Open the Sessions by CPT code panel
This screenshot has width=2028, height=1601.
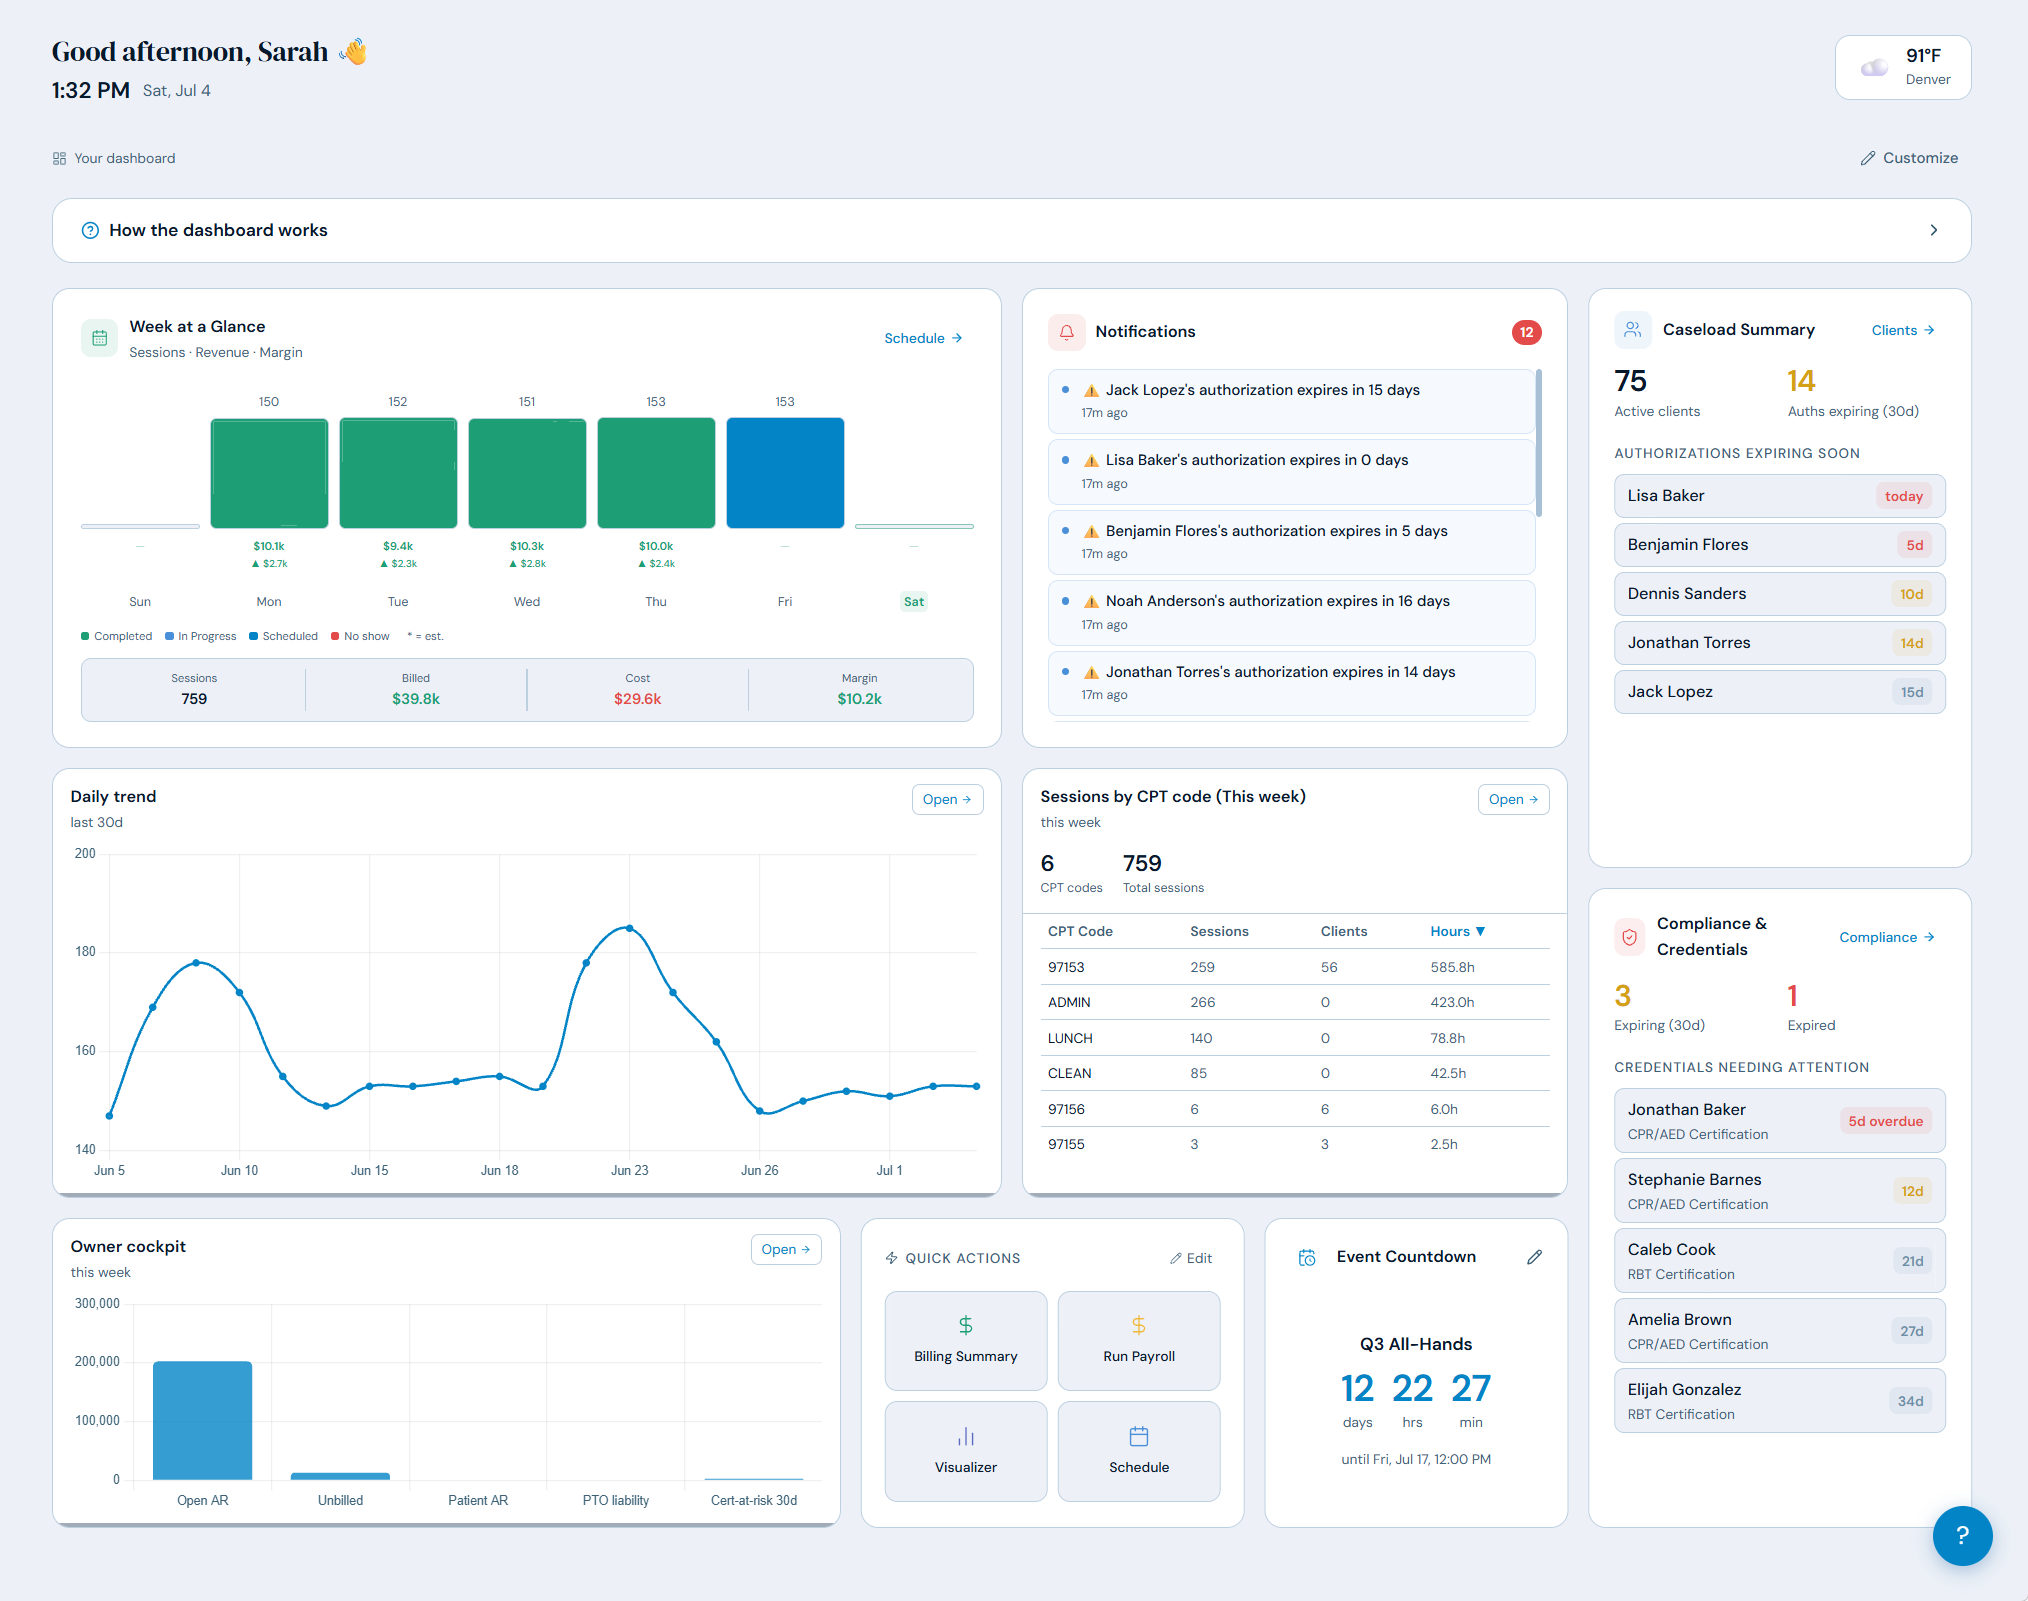(1513, 799)
